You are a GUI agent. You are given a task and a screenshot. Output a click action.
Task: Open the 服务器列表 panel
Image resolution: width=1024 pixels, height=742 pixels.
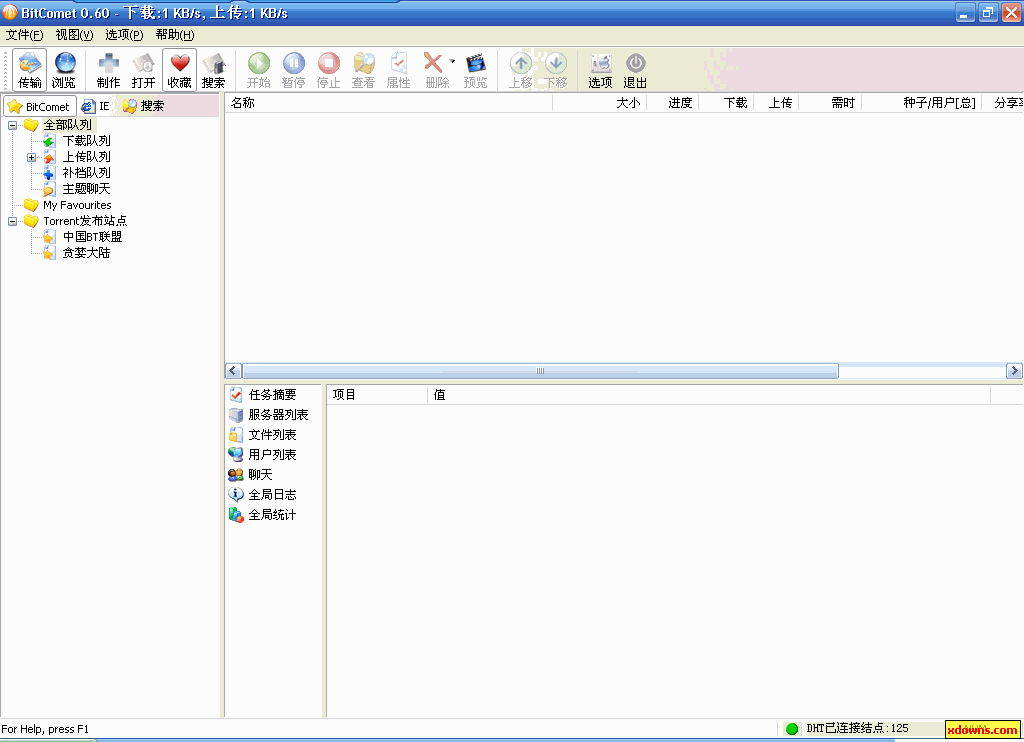point(268,415)
